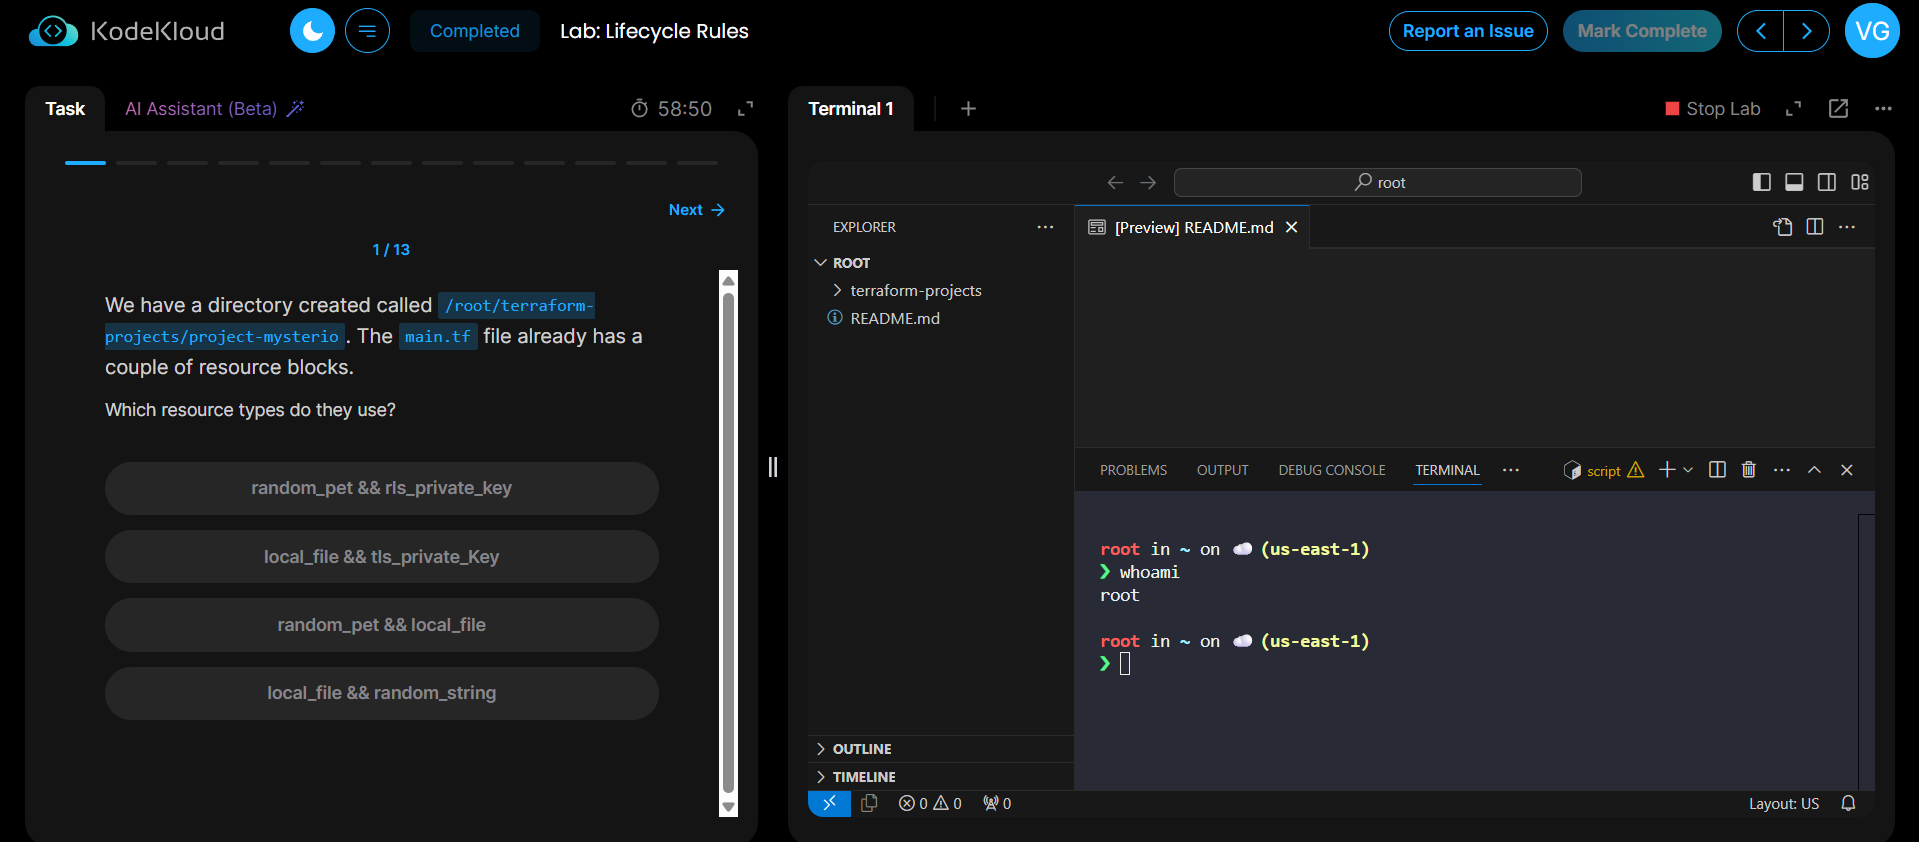The image size is (1919, 842).
Task: Click the task panel scrollbar down arrow
Action: 728,807
